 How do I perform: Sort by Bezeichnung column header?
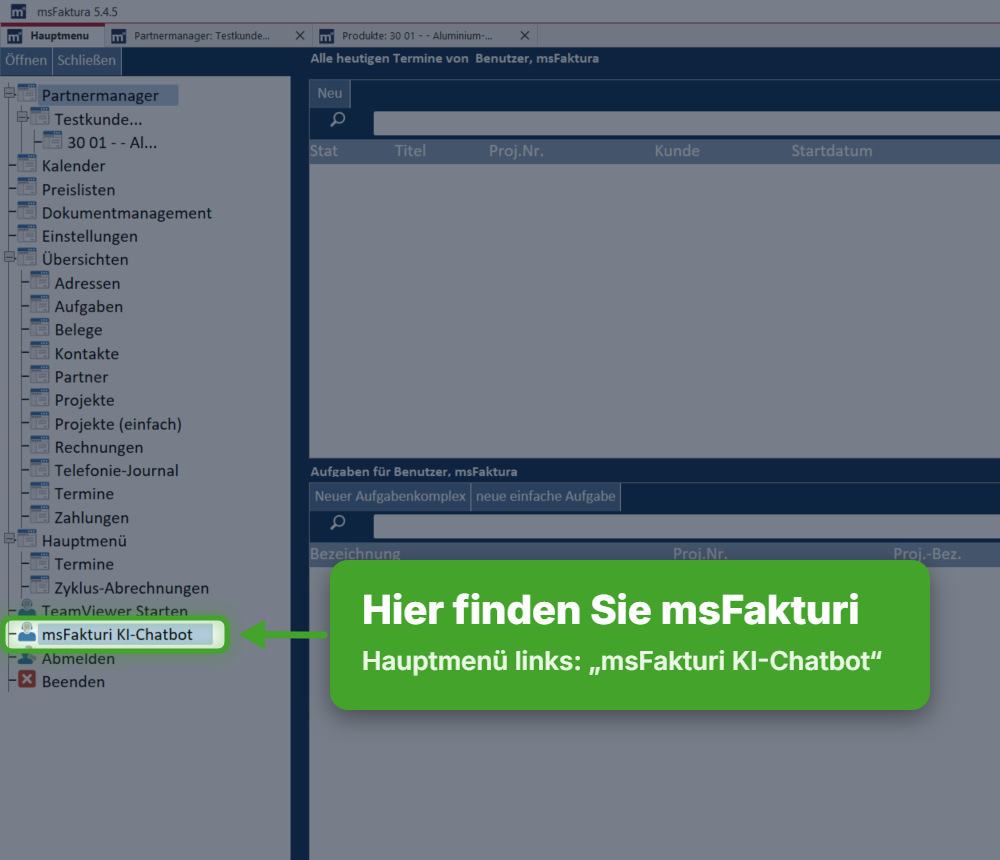355,553
